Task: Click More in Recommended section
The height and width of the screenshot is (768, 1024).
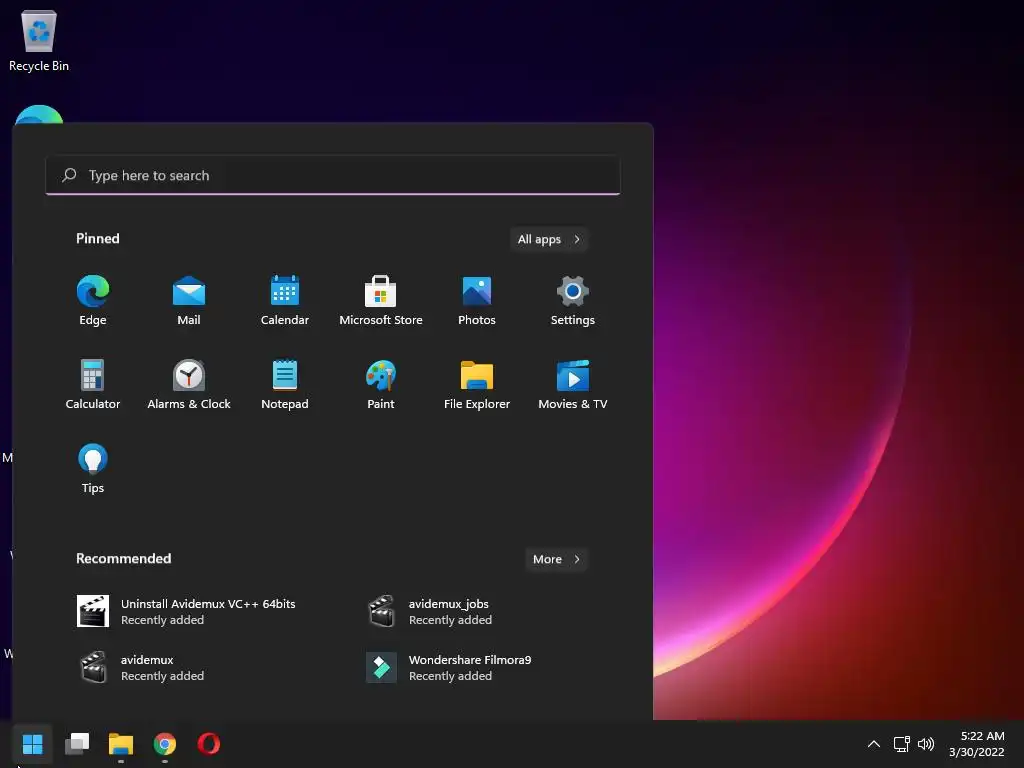Action: (x=556, y=559)
